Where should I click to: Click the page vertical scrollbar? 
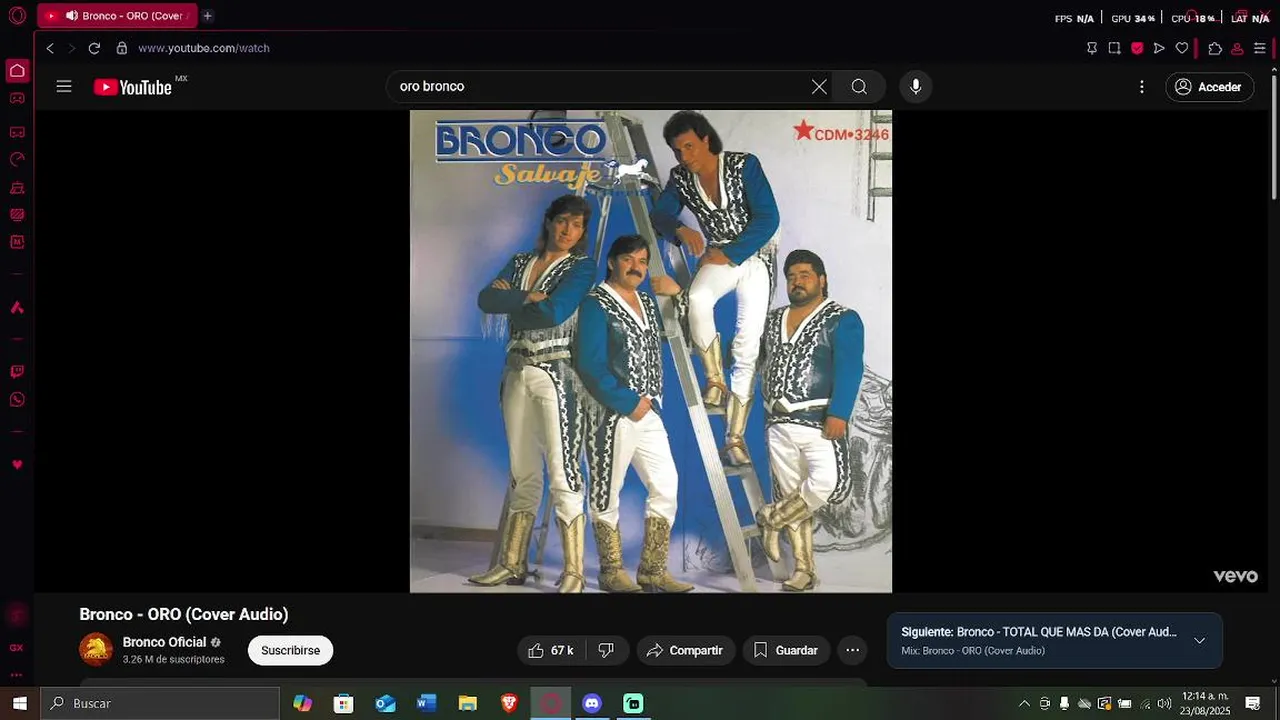coord(1274,135)
